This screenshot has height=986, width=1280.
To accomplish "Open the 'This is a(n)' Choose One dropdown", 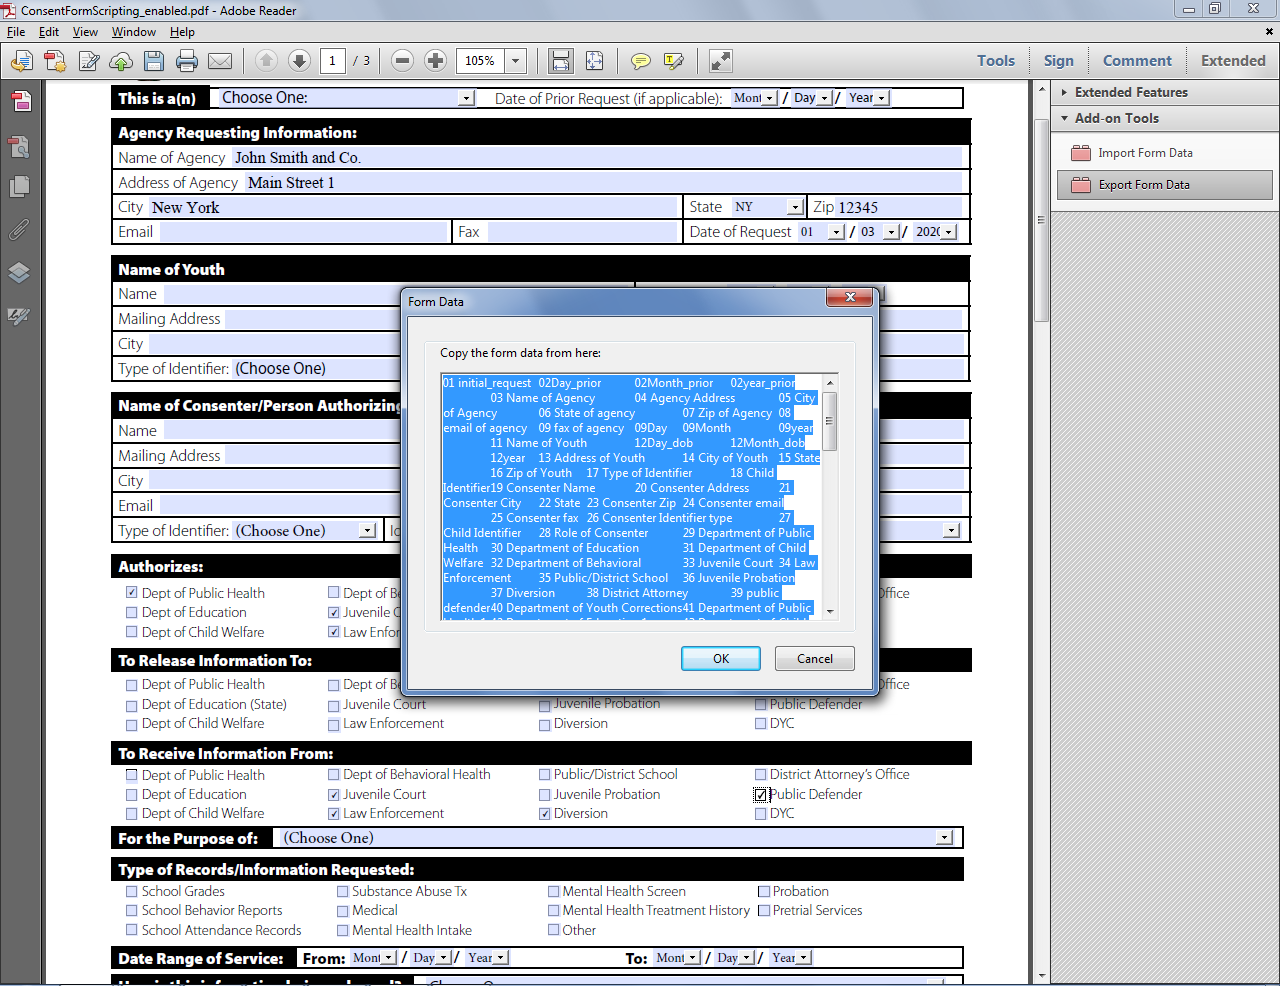I will (x=466, y=98).
